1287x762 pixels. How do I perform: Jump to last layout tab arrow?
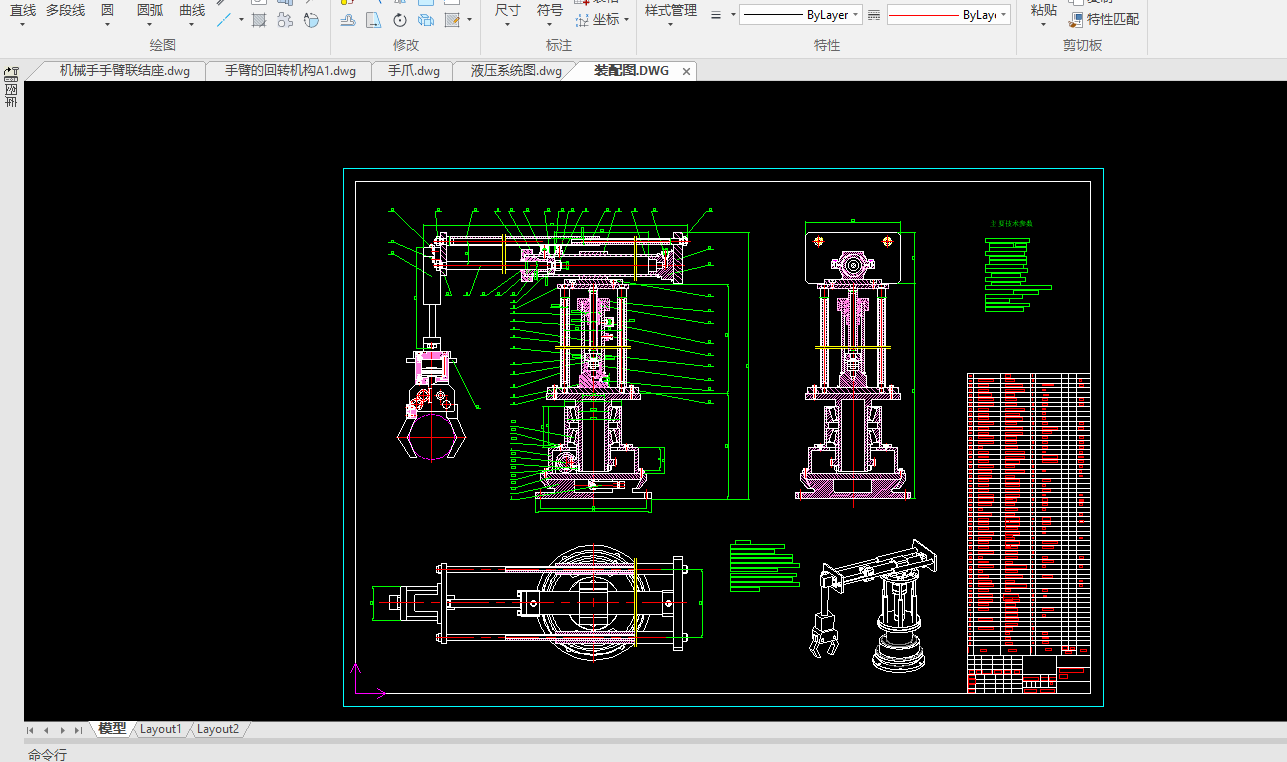(78, 730)
